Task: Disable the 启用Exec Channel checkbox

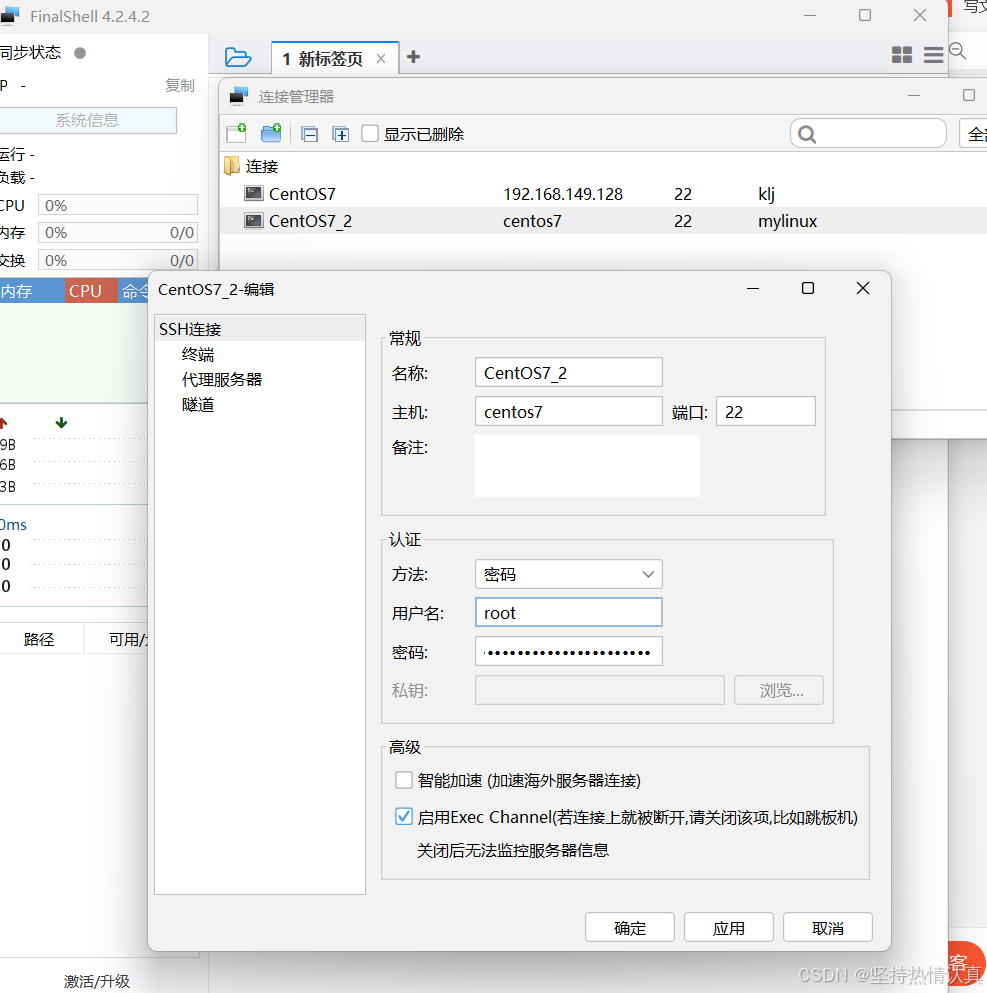Action: tap(403, 816)
